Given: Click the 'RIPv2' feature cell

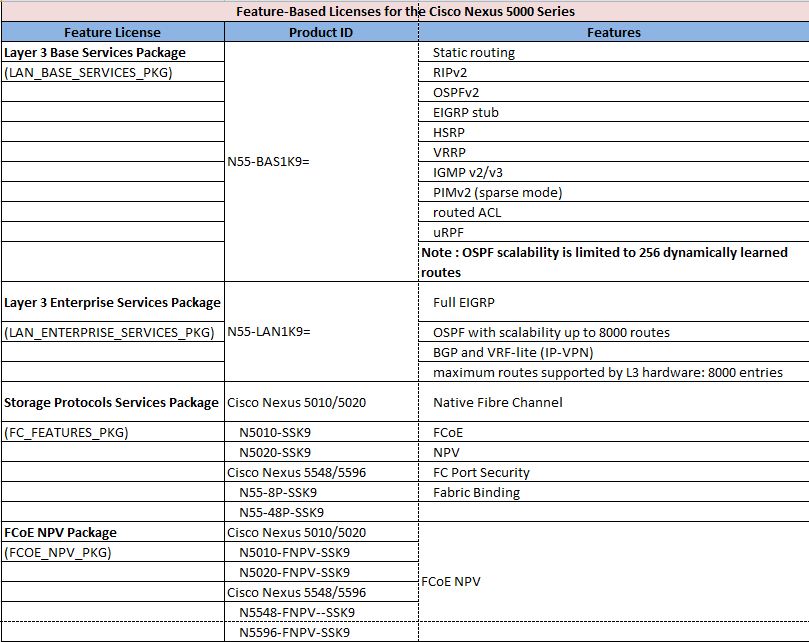Looking at the screenshot, I should coord(613,72).
